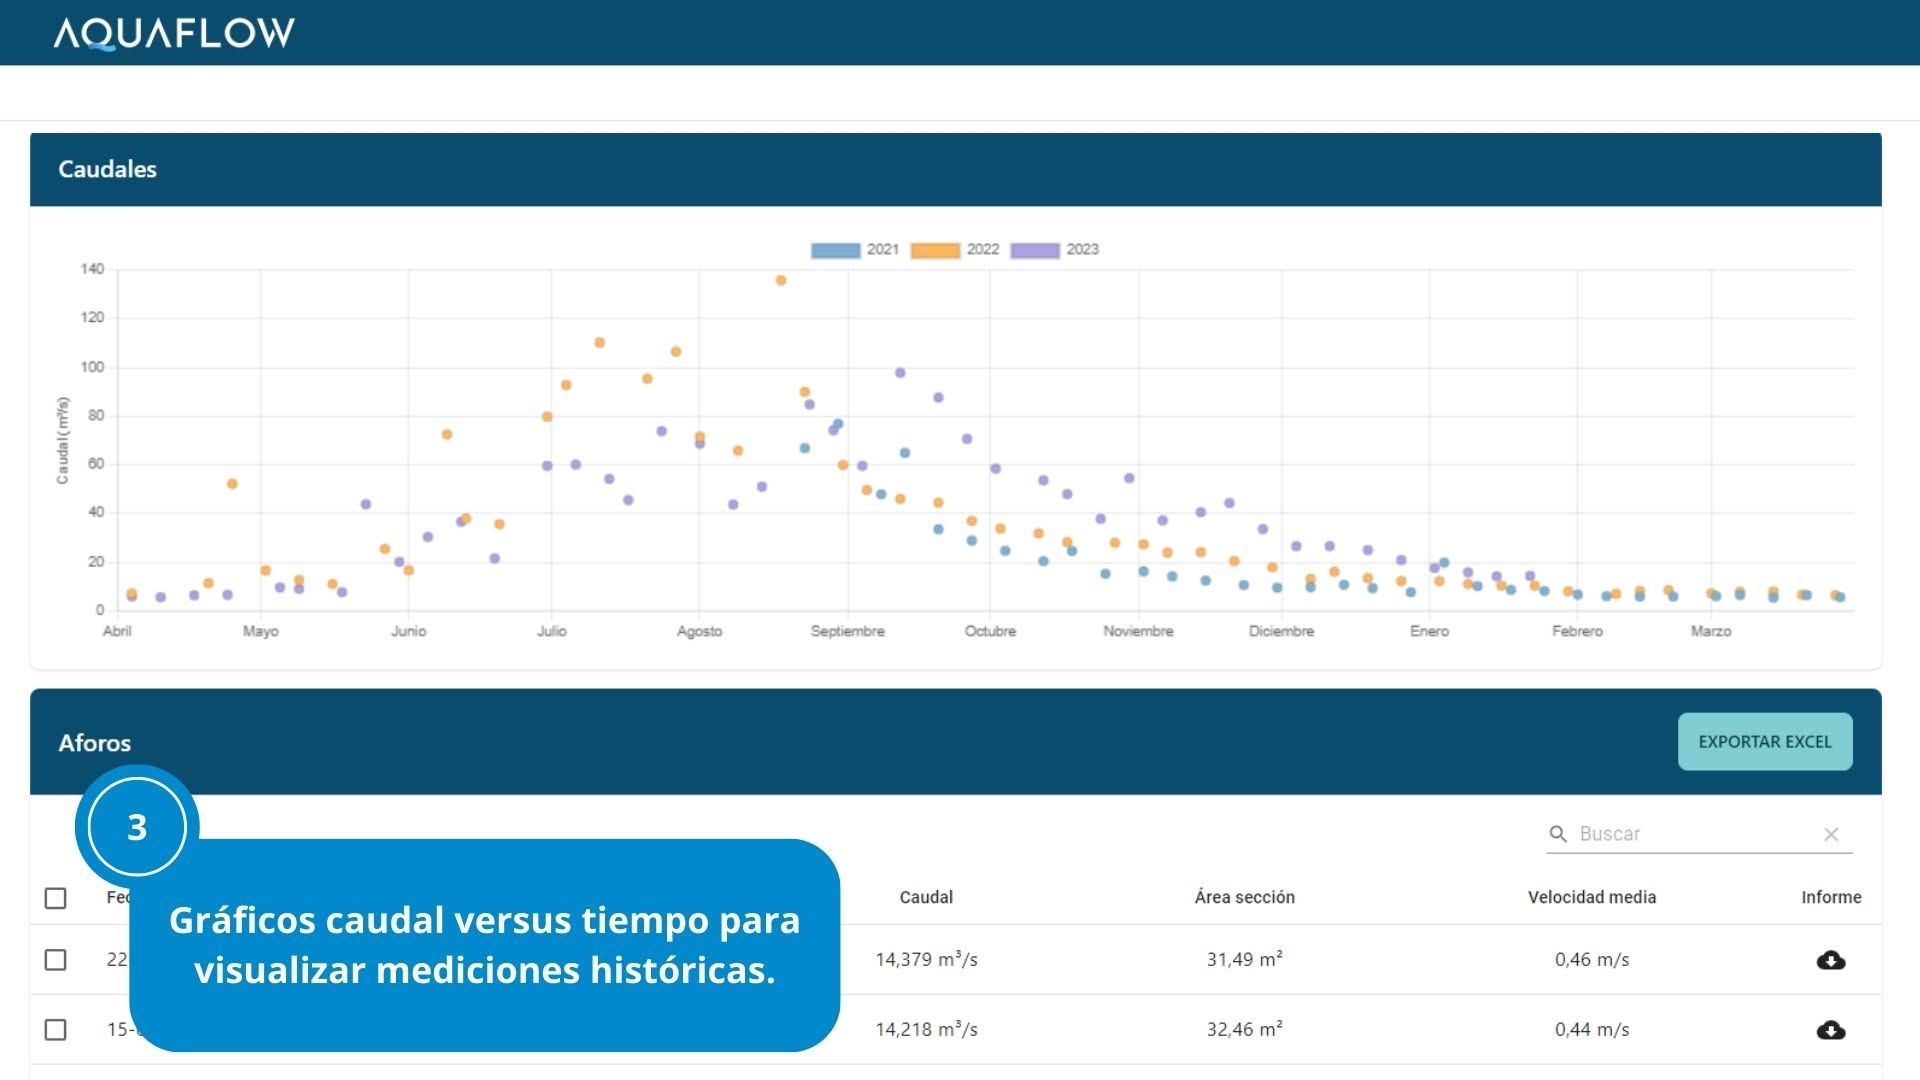Check the box for the 14,218 m³/s row
Screen dimensions: 1920x1080
pos(56,1030)
